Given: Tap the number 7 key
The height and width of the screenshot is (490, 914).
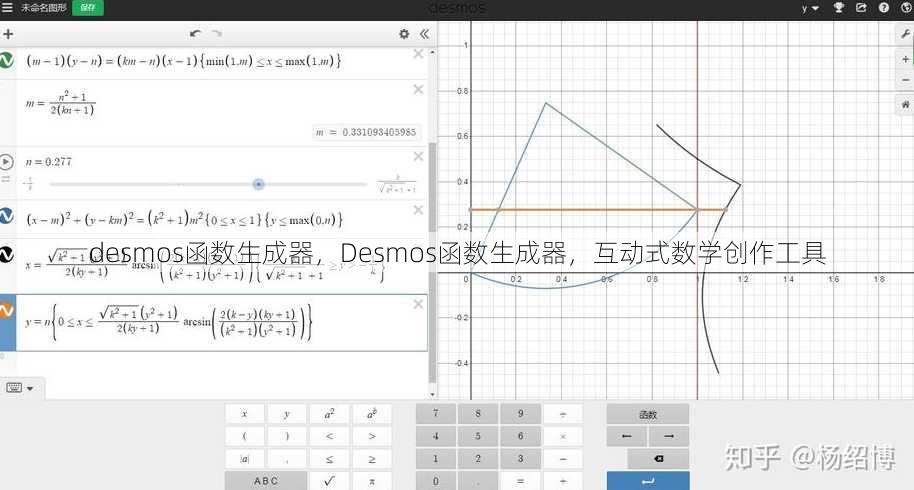Looking at the screenshot, I should [x=435, y=414].
